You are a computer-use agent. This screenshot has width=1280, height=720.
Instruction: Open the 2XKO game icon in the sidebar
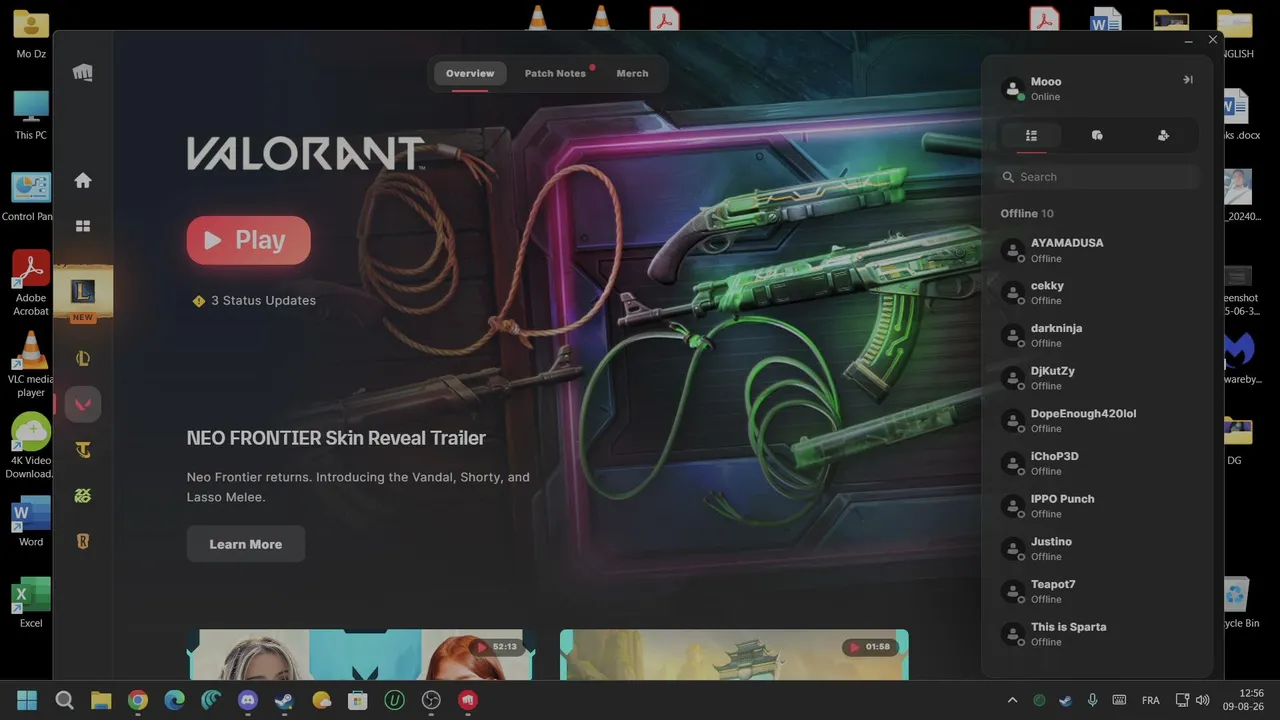coord(83,496)
